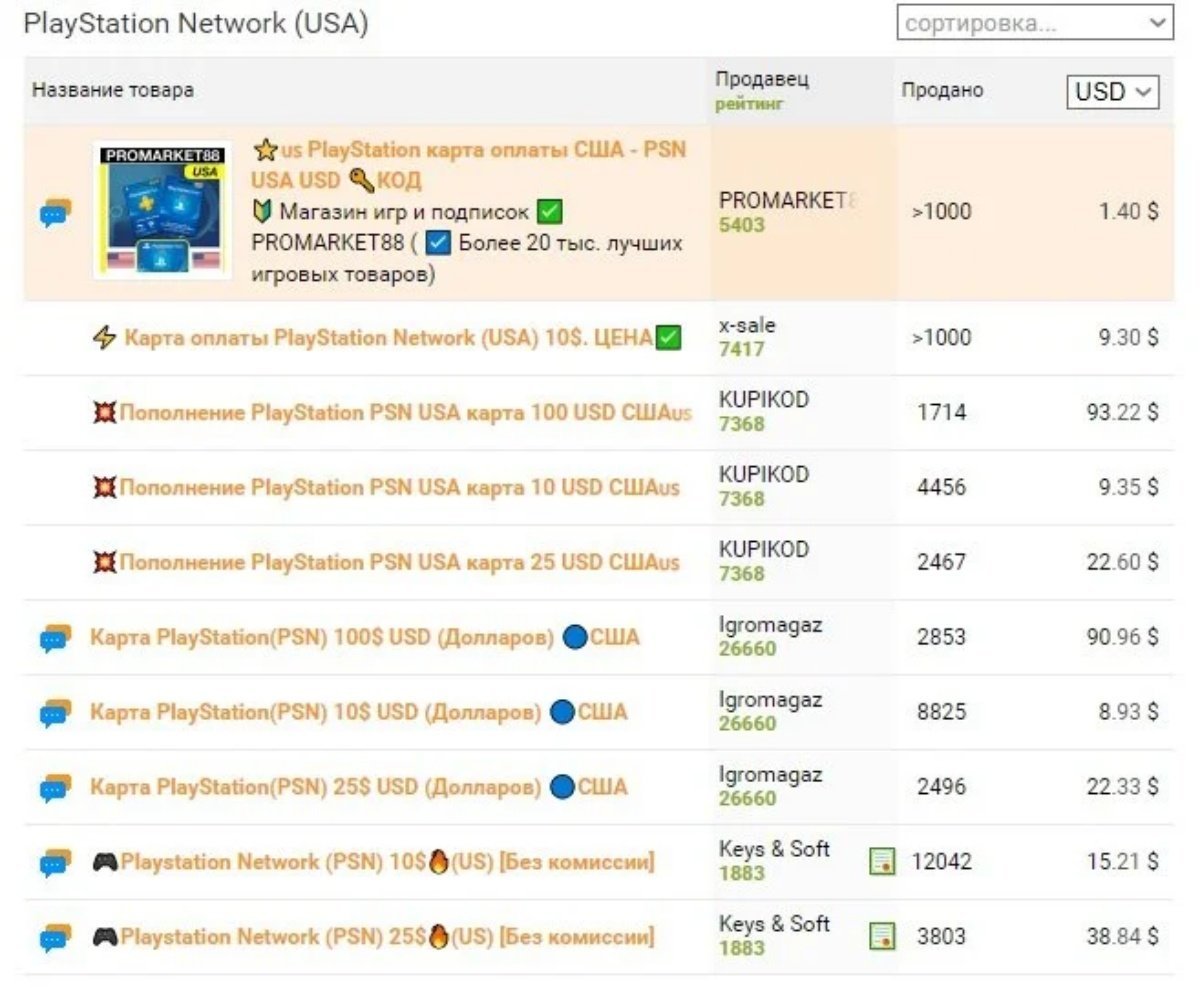Click KUPIKOD seller in 10 USD row
Image resolution: width=1200 pixels, height=988 pixels.
coord(764,474)
